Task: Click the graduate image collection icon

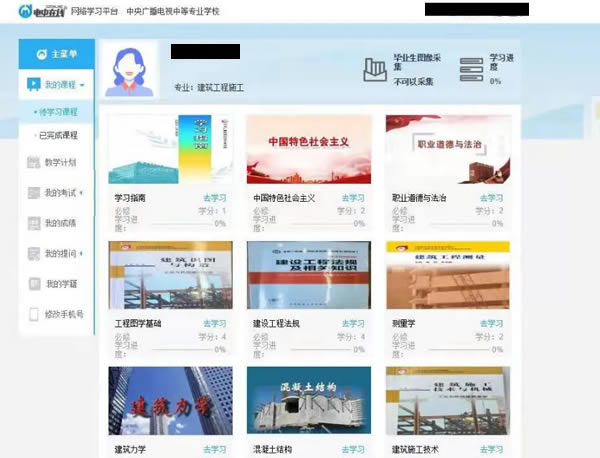Action: coord(375,70)
